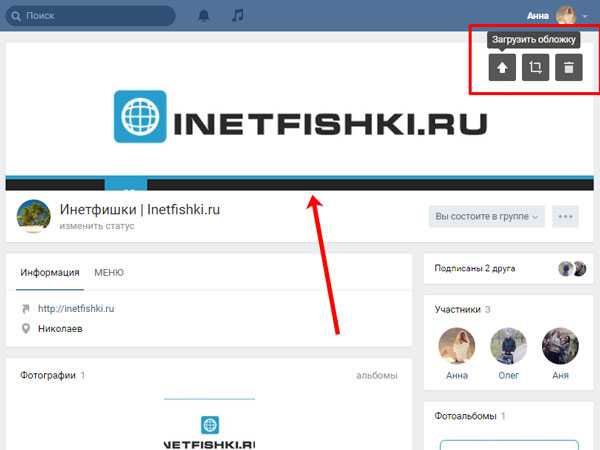Click the name Олег under avatar
The image size is (600, 450).
[509, 375]
